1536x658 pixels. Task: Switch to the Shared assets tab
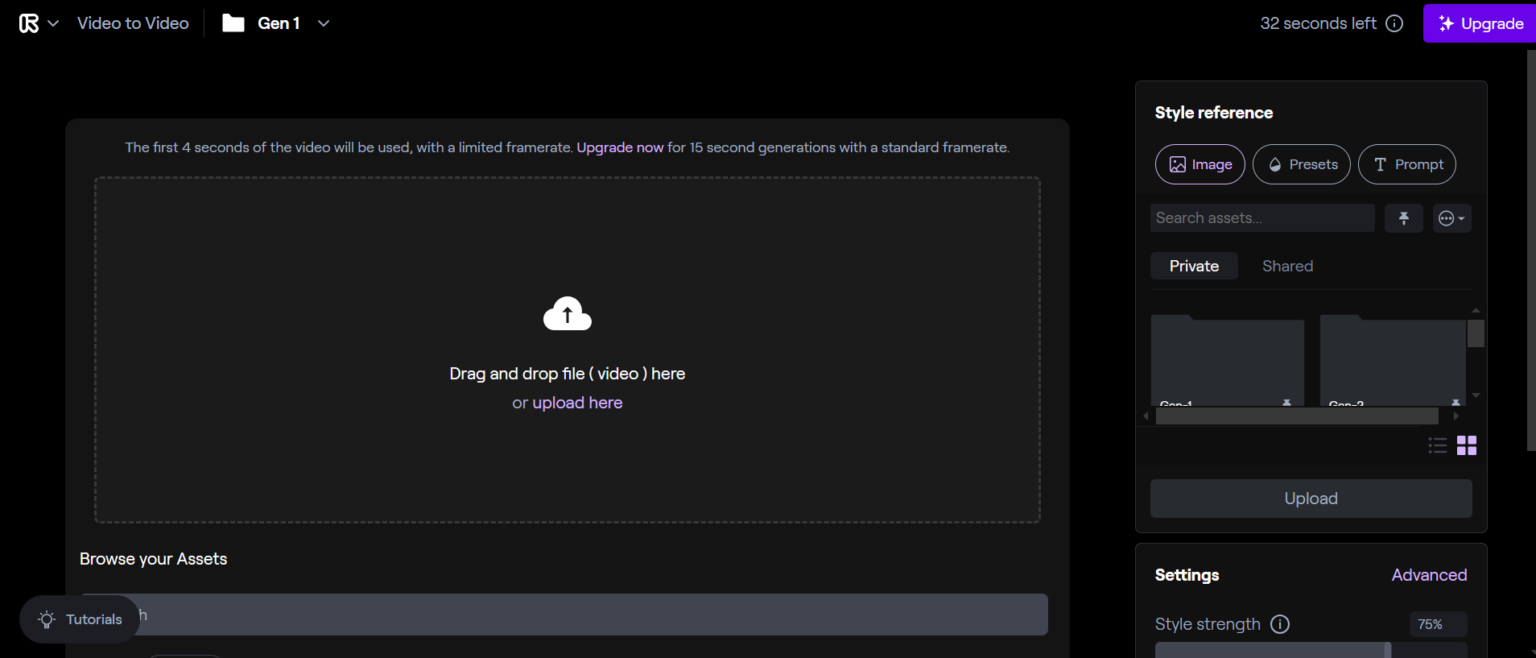(1287, 266)
